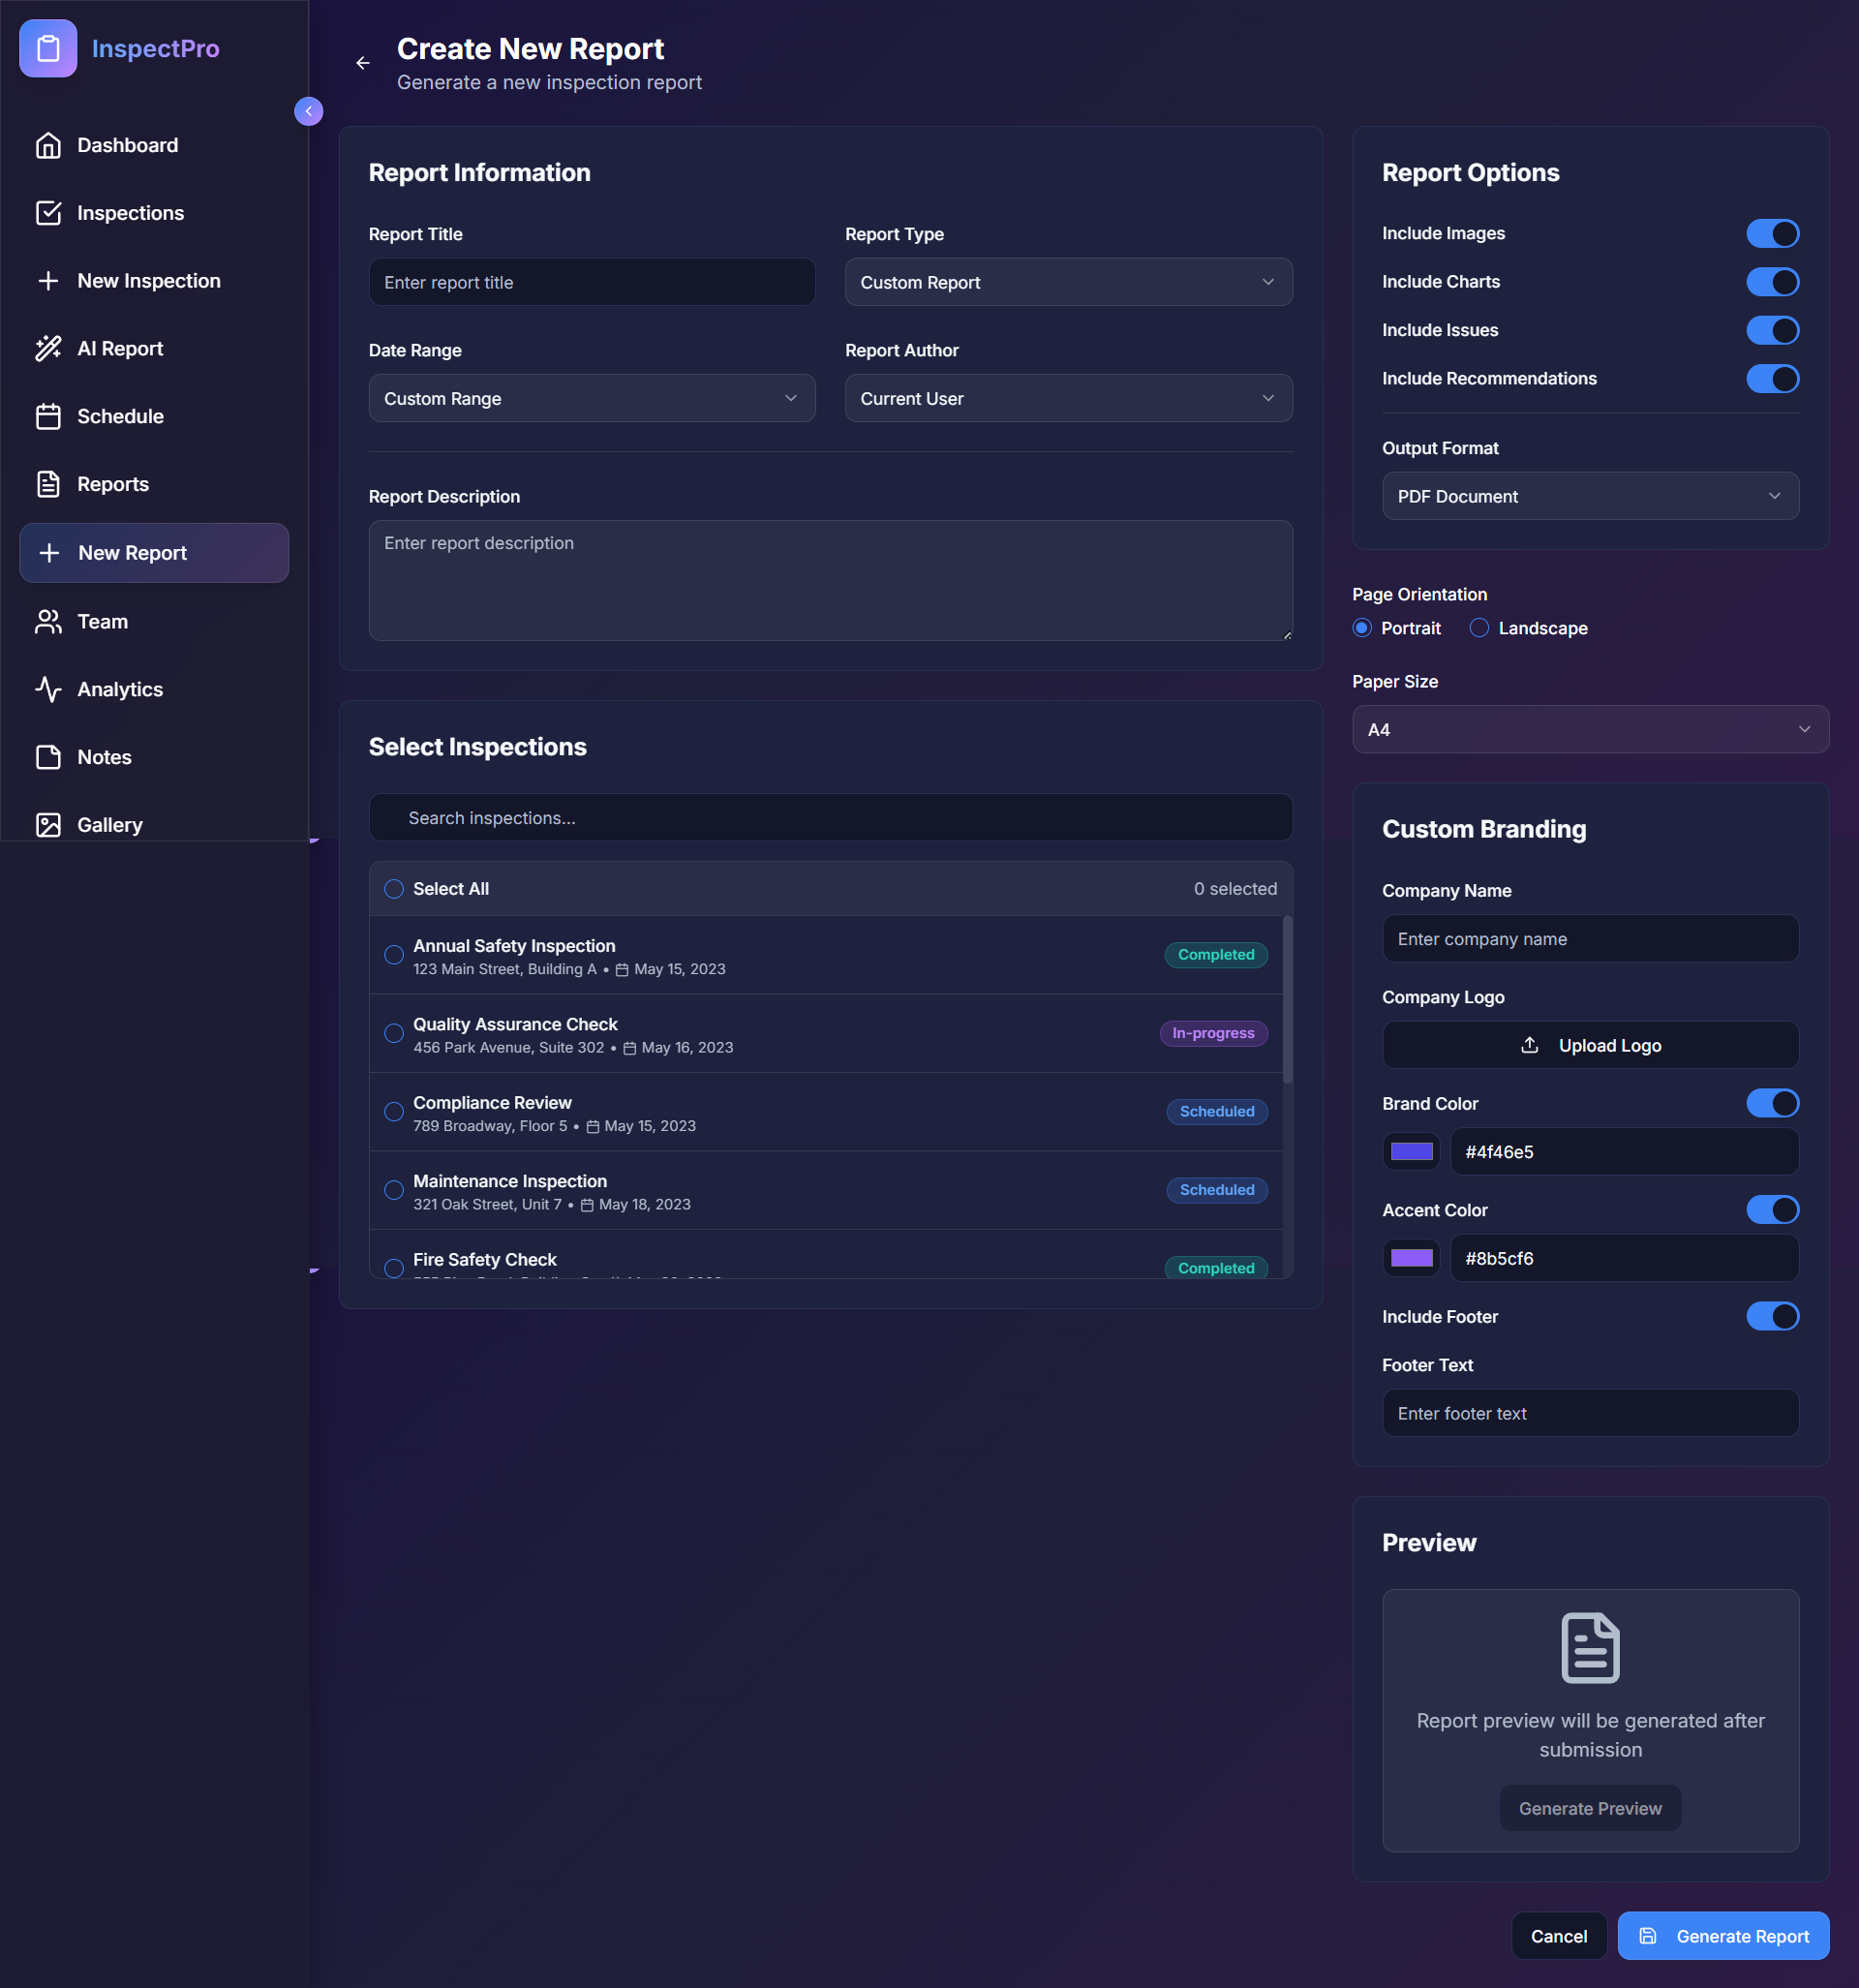1859x1988 pixels.
Task: Click the In-progress status badge
Action: pyautogui.click(x=1213, y=1033)
